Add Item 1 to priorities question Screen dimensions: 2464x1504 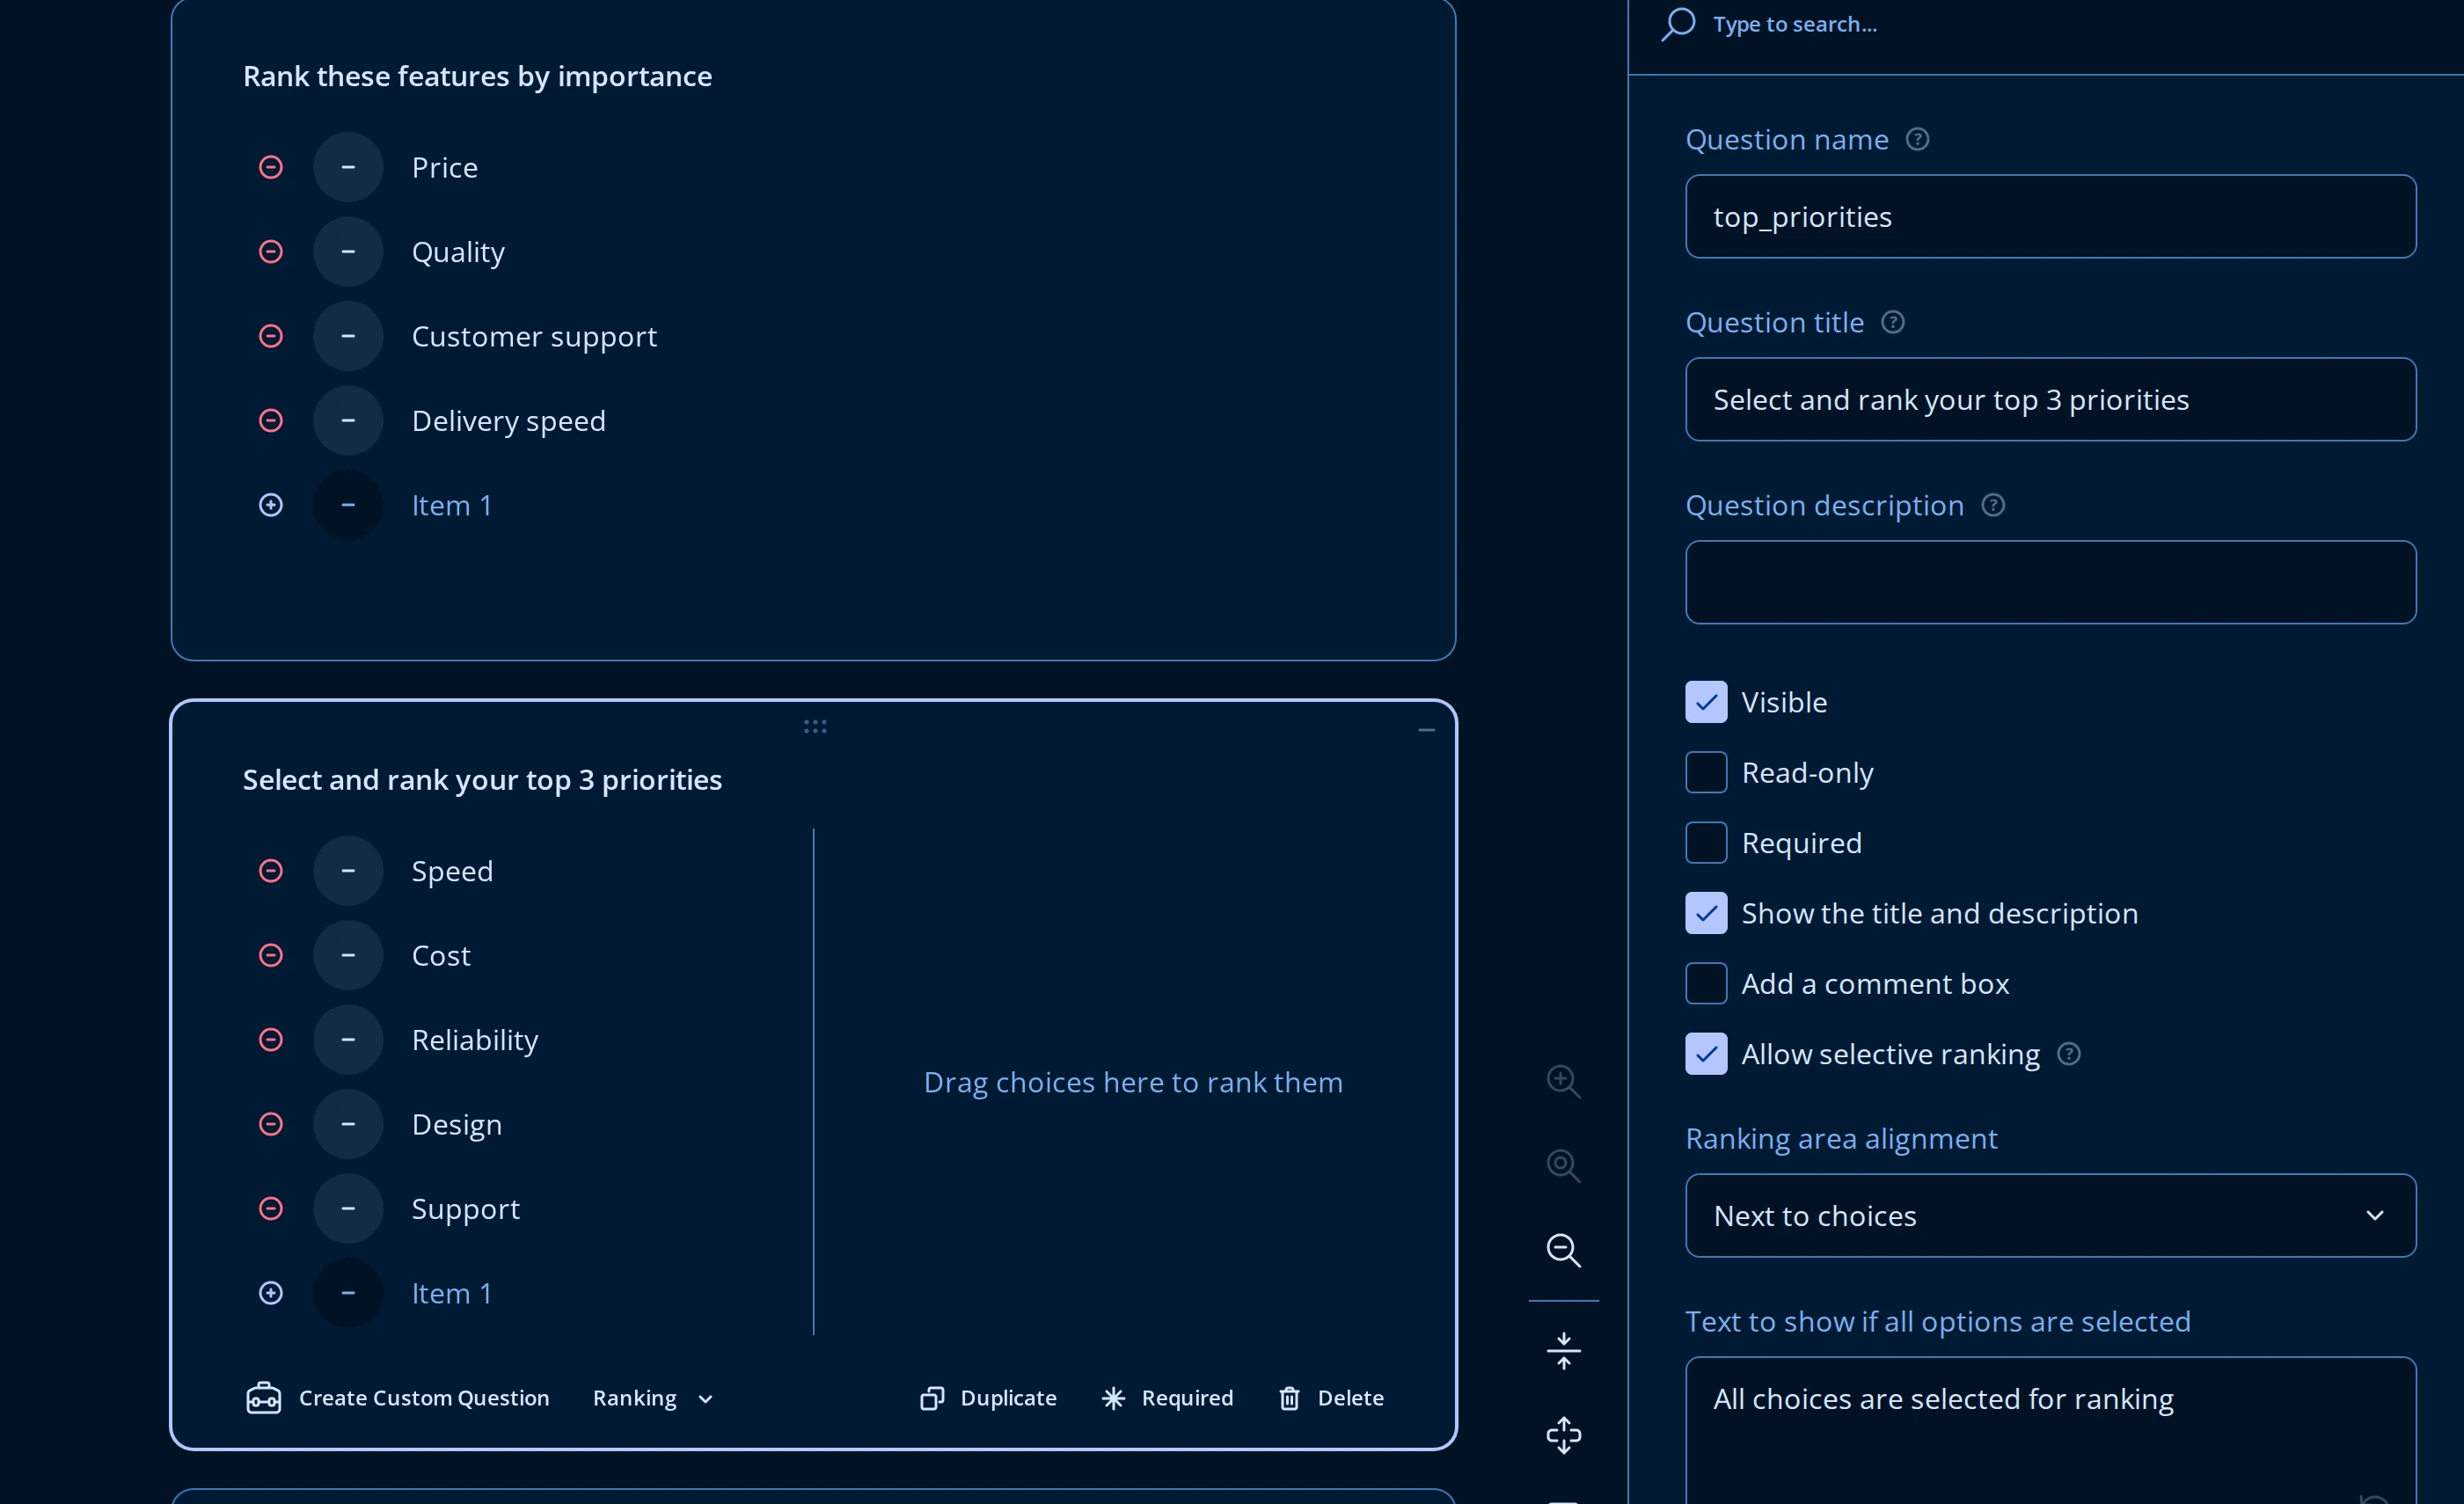click(x=270, y=1293)
